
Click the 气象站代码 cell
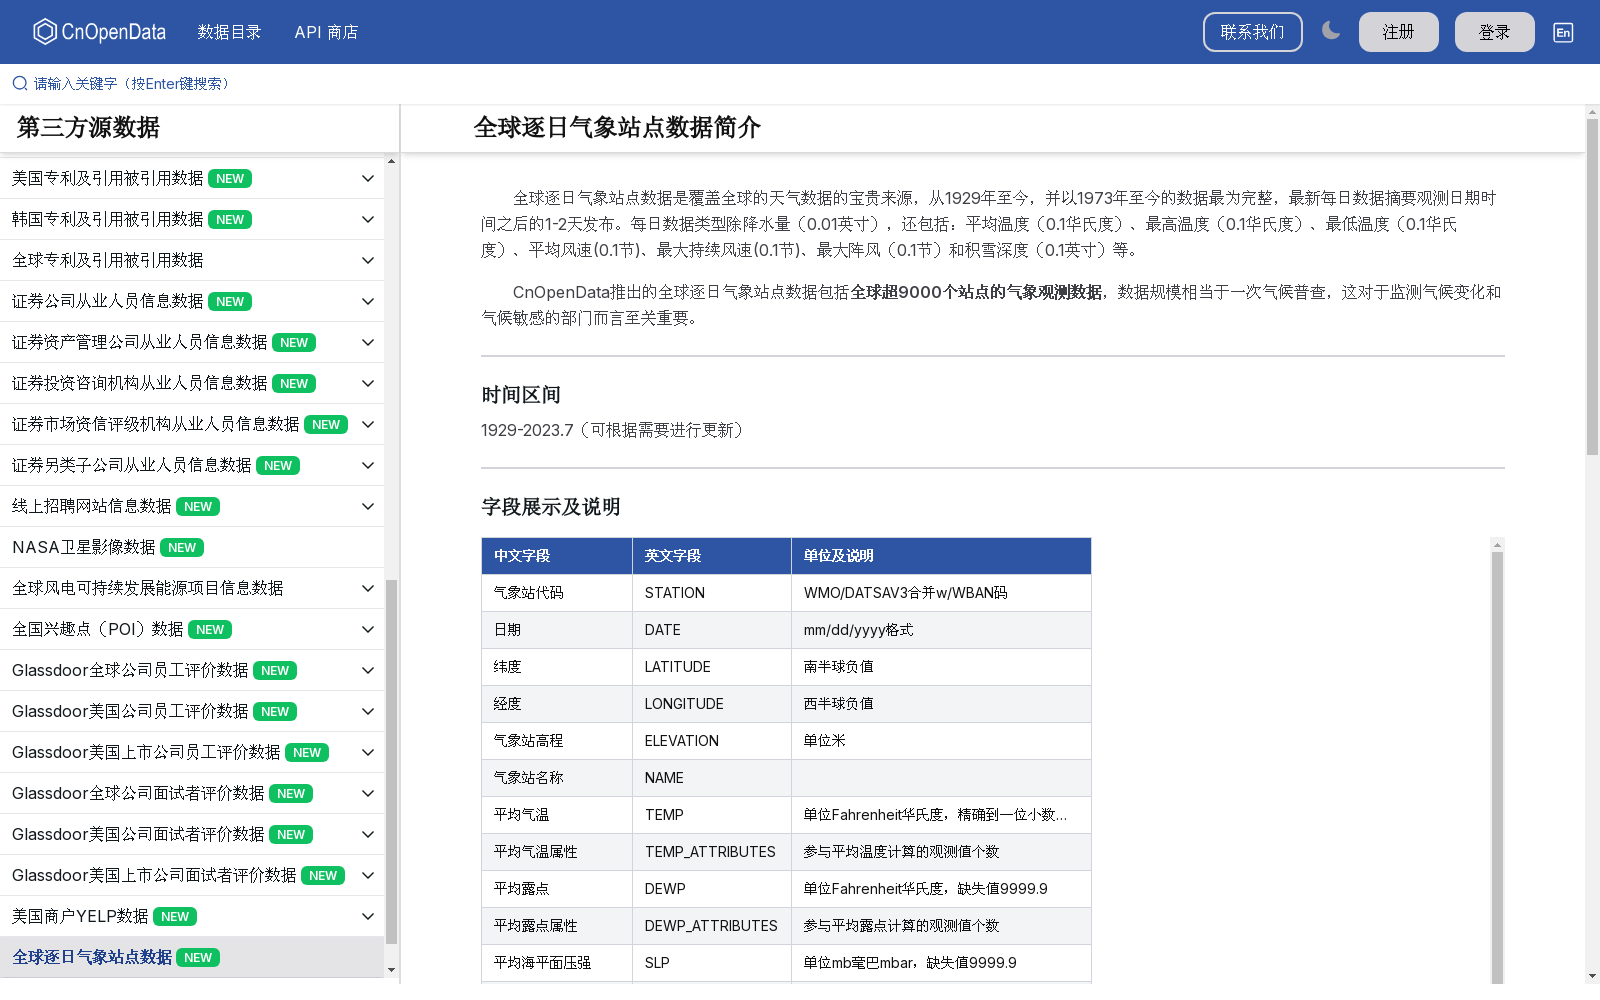pos(557,593)
